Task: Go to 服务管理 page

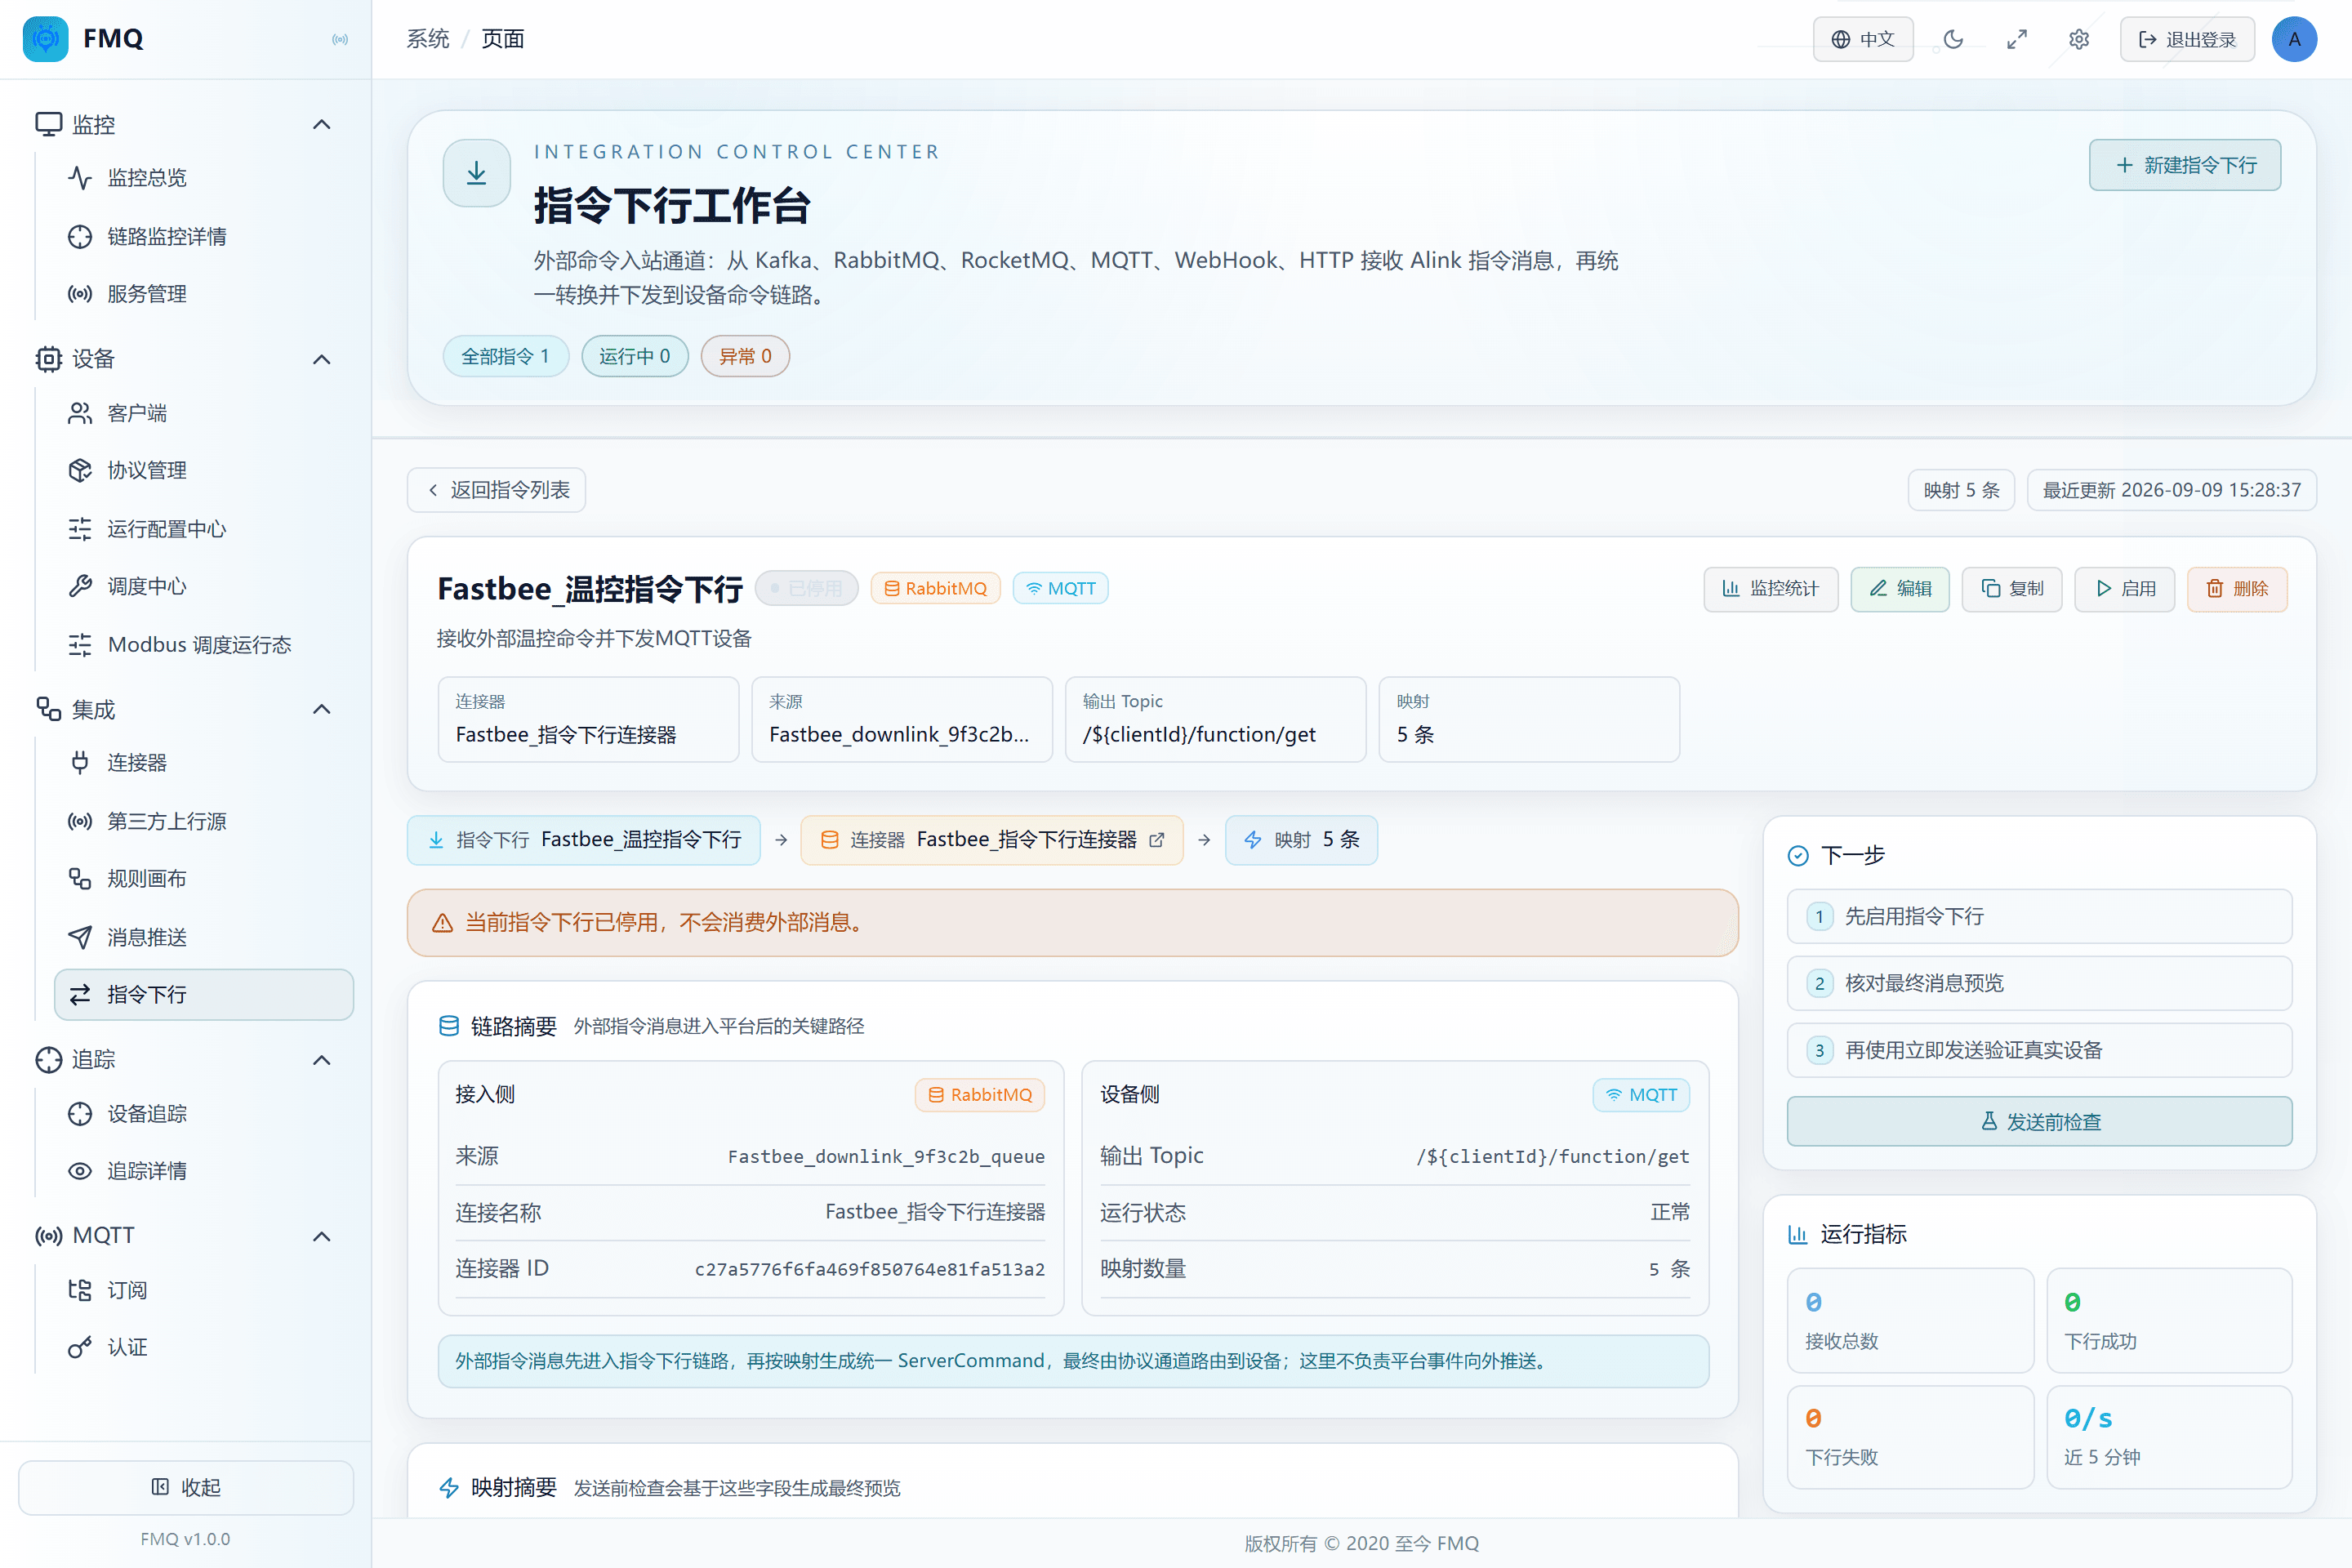Action: 204,294
